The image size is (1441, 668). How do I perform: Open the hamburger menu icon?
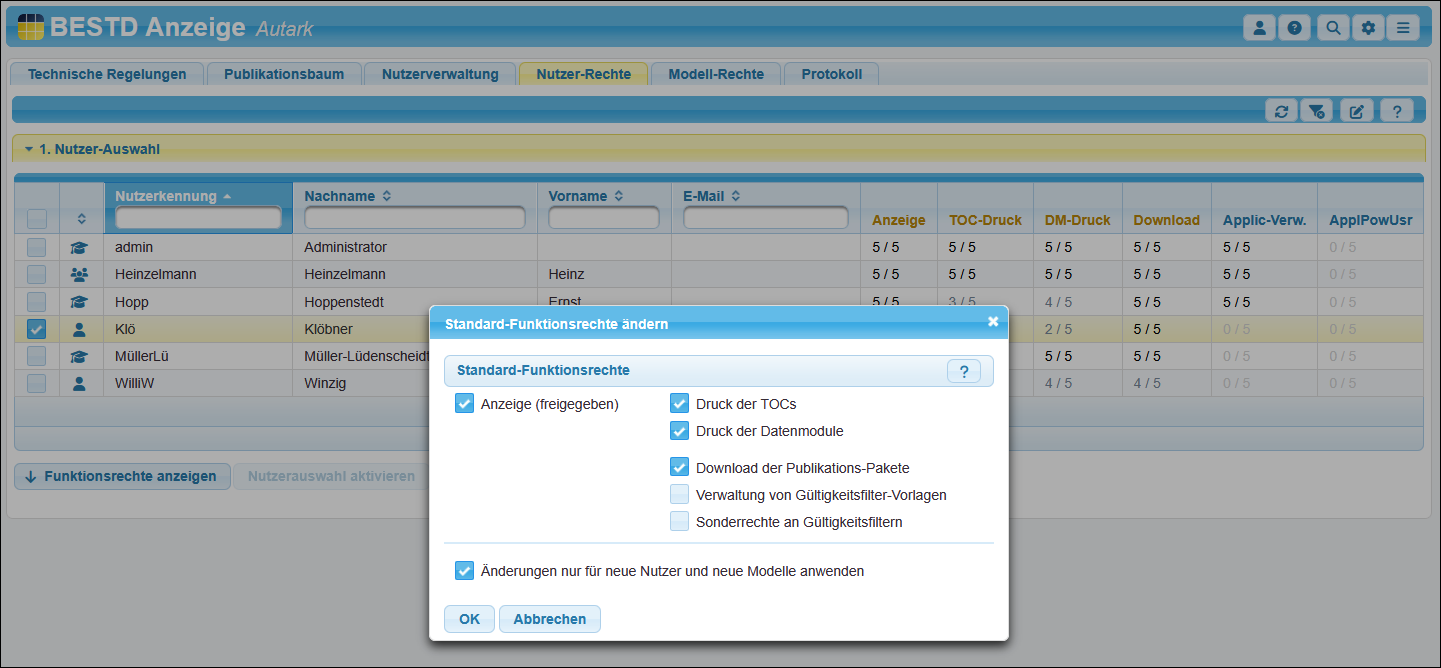point(1404,28)
